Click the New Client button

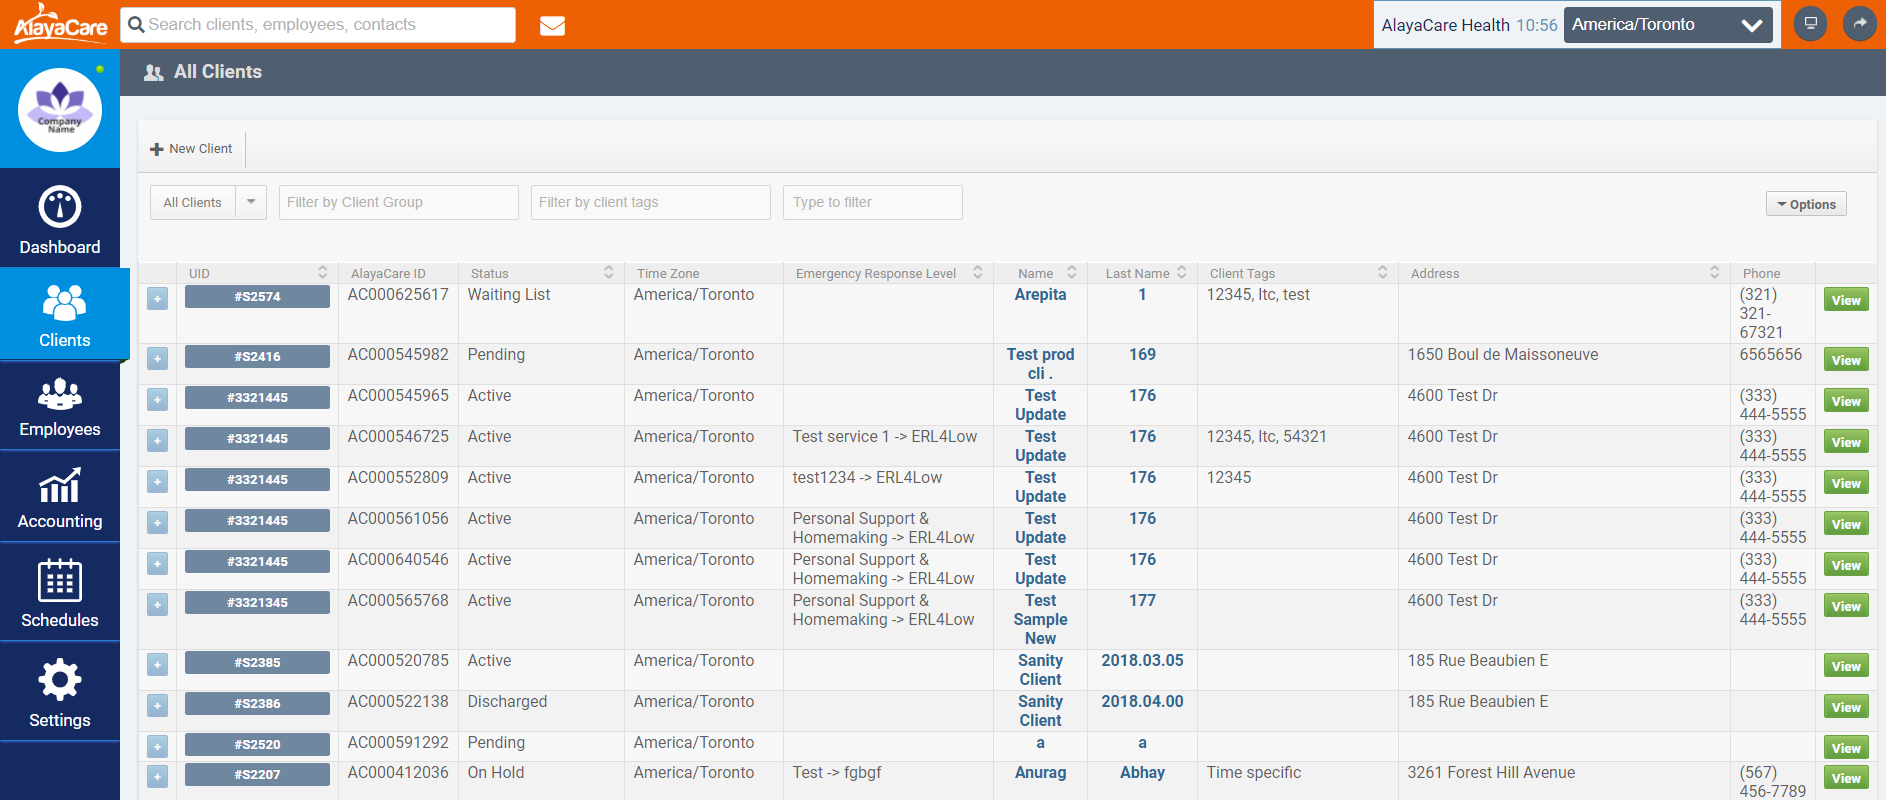191,149
